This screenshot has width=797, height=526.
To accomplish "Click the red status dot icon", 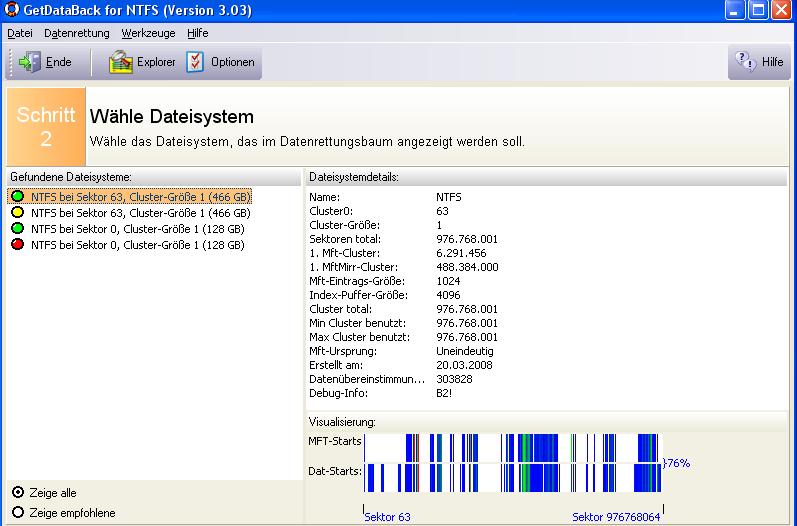I will (18, 244).
